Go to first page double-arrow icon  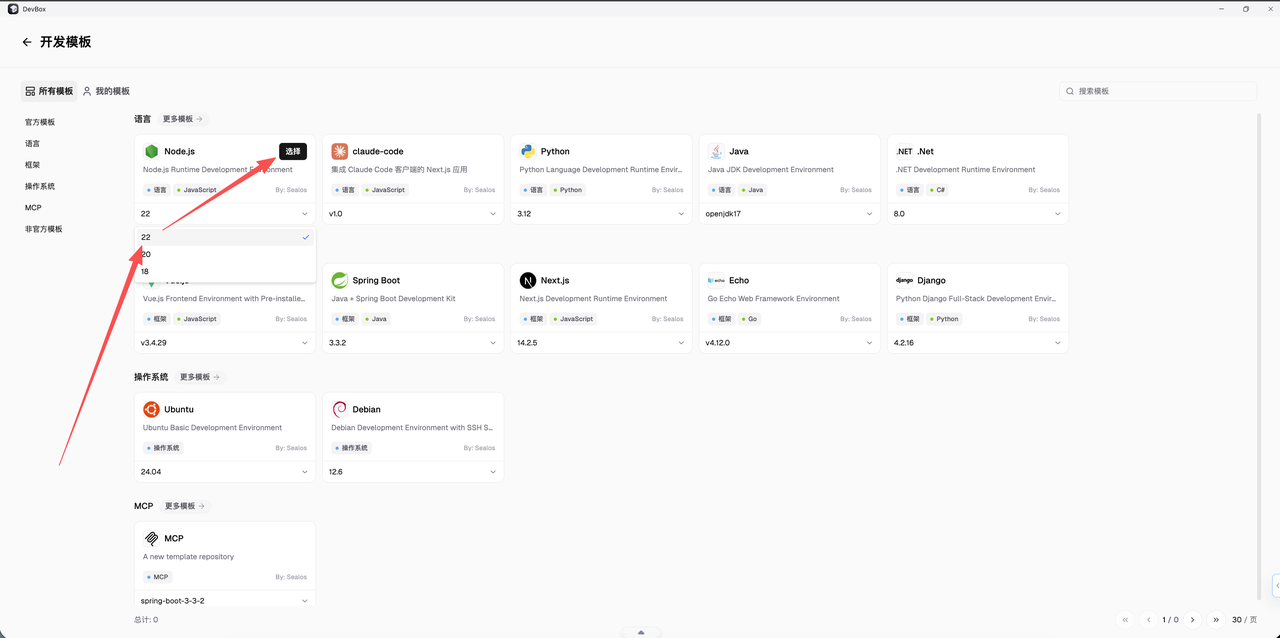coord(1126,620)
